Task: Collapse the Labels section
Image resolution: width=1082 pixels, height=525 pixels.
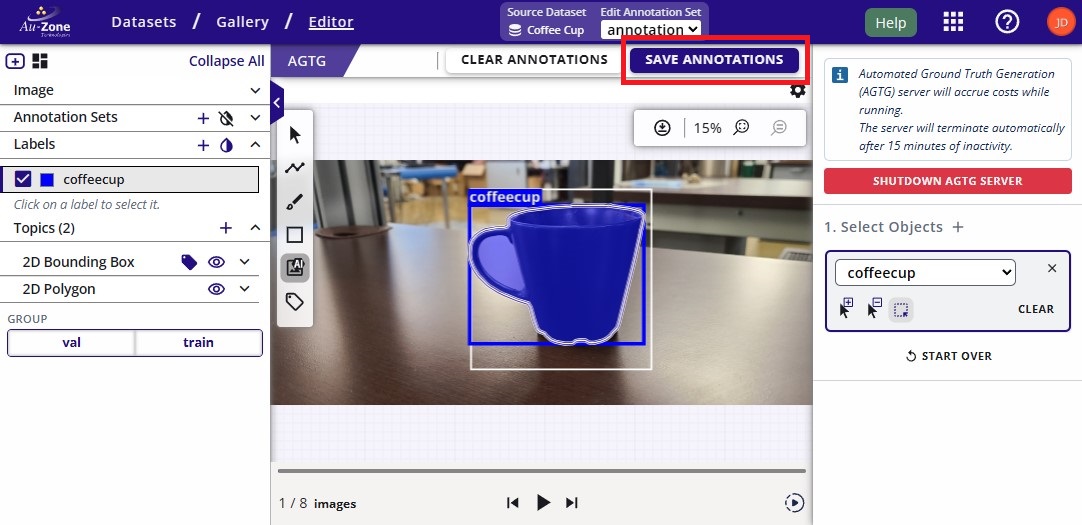Action: tap(255, 145)
